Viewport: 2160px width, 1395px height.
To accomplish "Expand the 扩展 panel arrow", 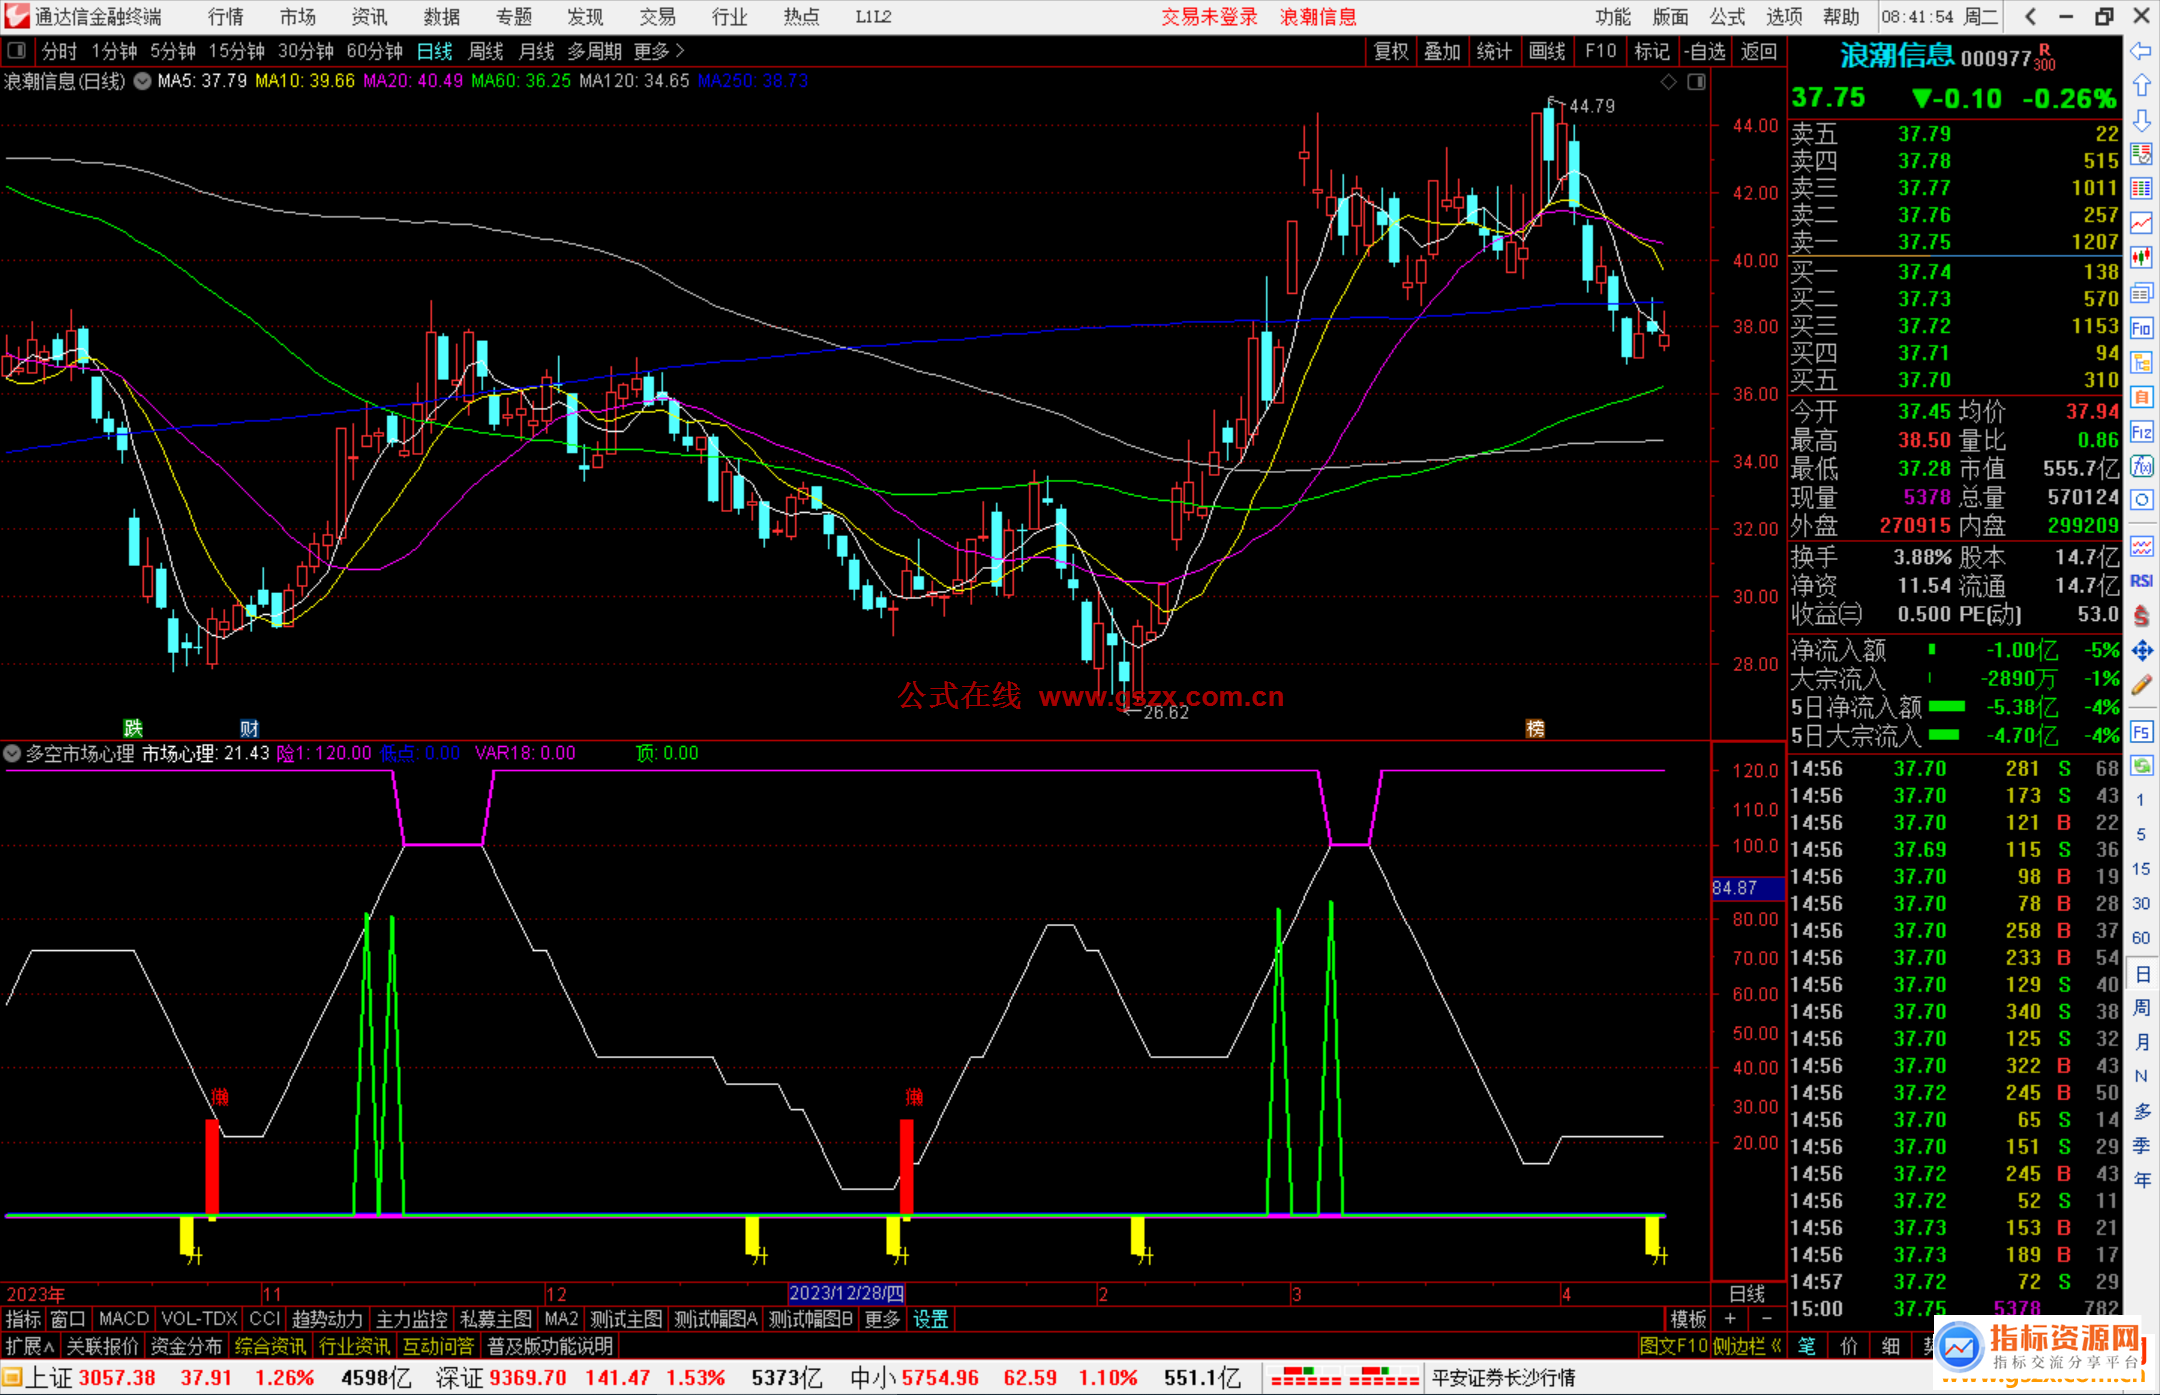I will coord(30,1346).
